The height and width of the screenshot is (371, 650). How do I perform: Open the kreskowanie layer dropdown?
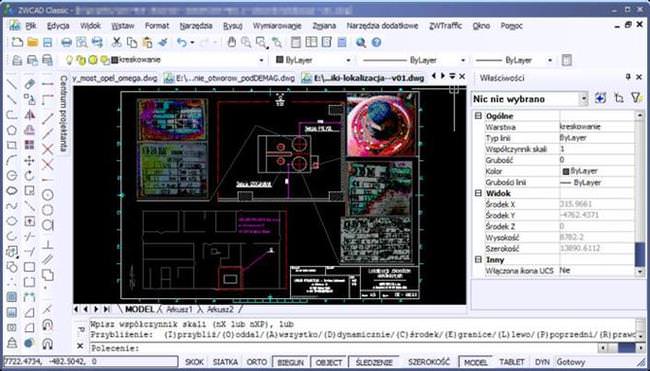[x=261, y=61]
